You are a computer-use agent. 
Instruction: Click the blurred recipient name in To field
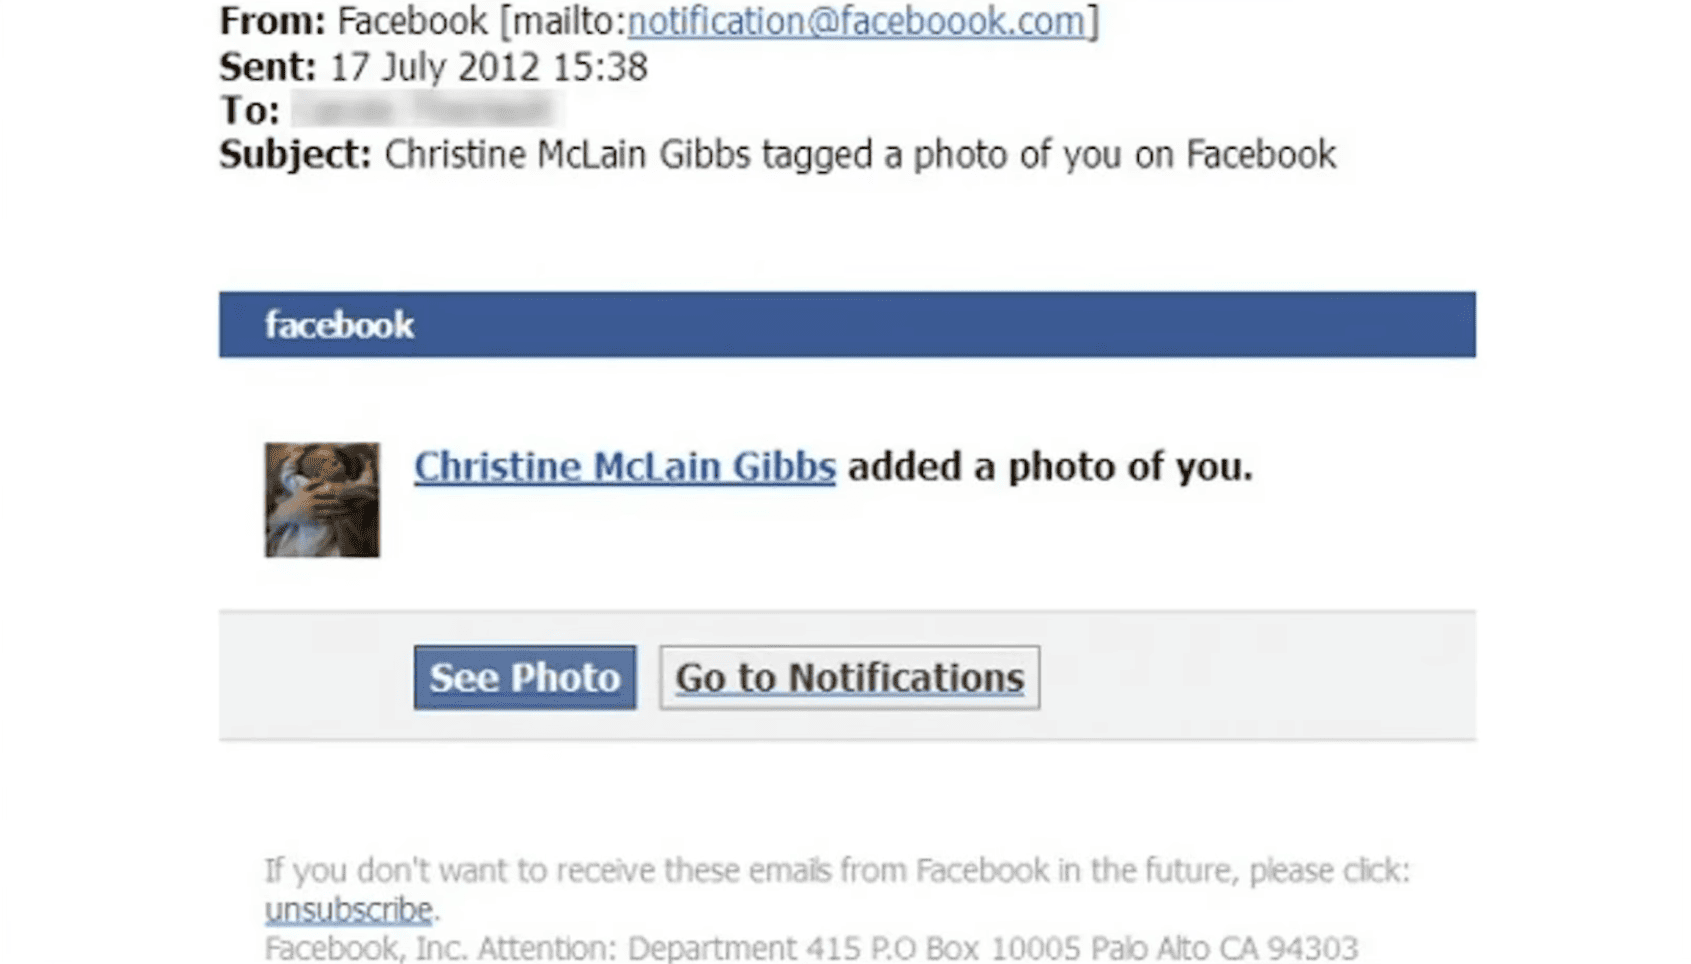[x=423, y=109]
